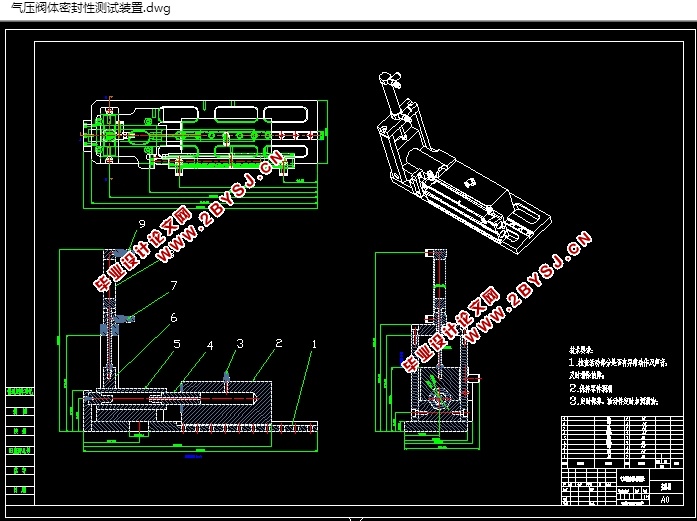Click technical requirement note number 2
Screen dimensions: 697x521
[591, 388]
